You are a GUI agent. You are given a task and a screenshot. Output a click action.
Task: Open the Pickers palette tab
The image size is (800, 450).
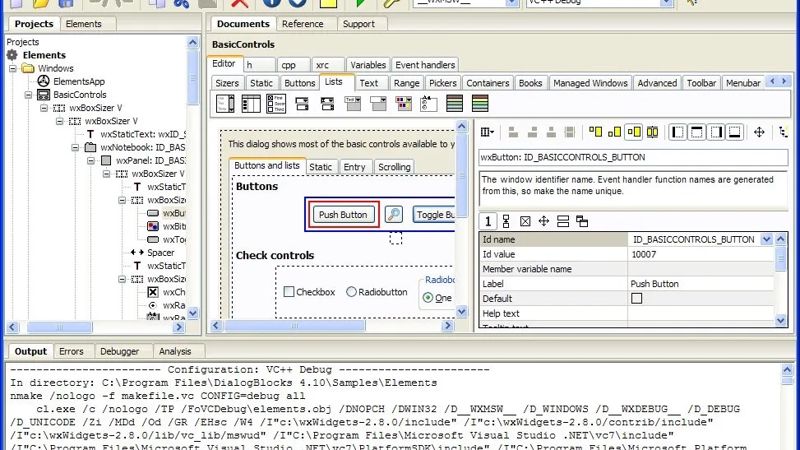click(442, 83)
